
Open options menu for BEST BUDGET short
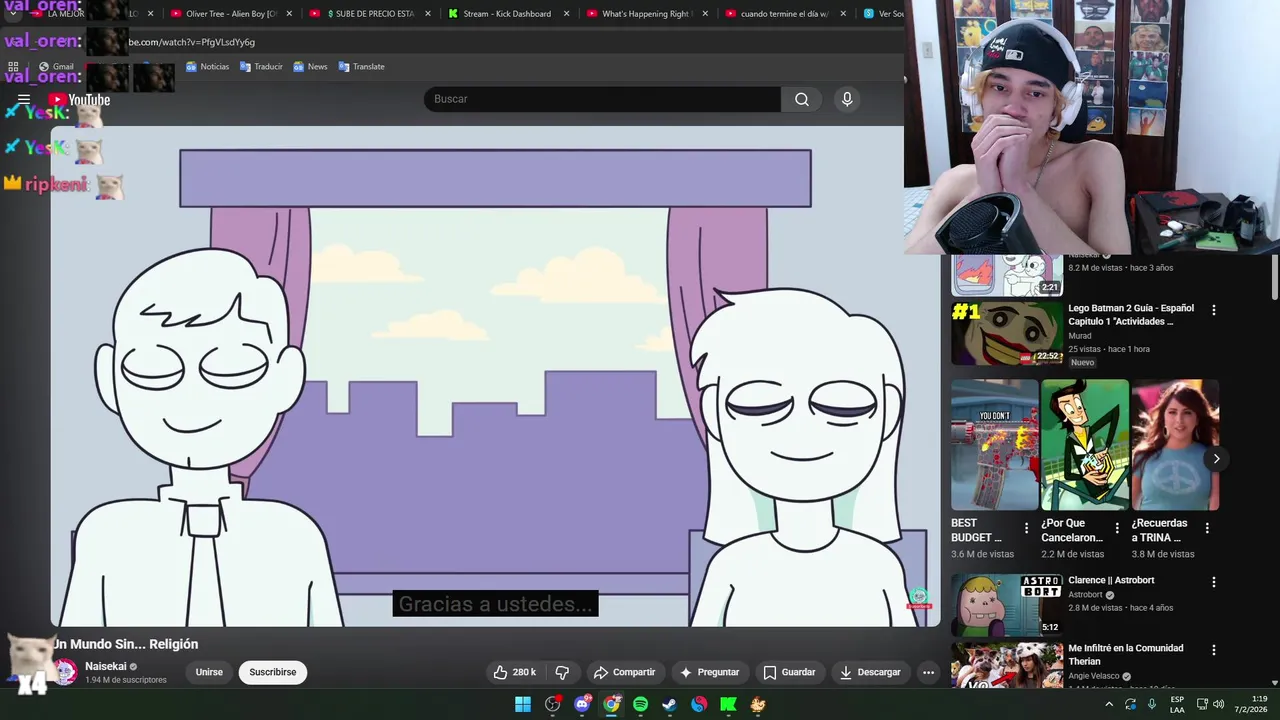point(1026,528)
